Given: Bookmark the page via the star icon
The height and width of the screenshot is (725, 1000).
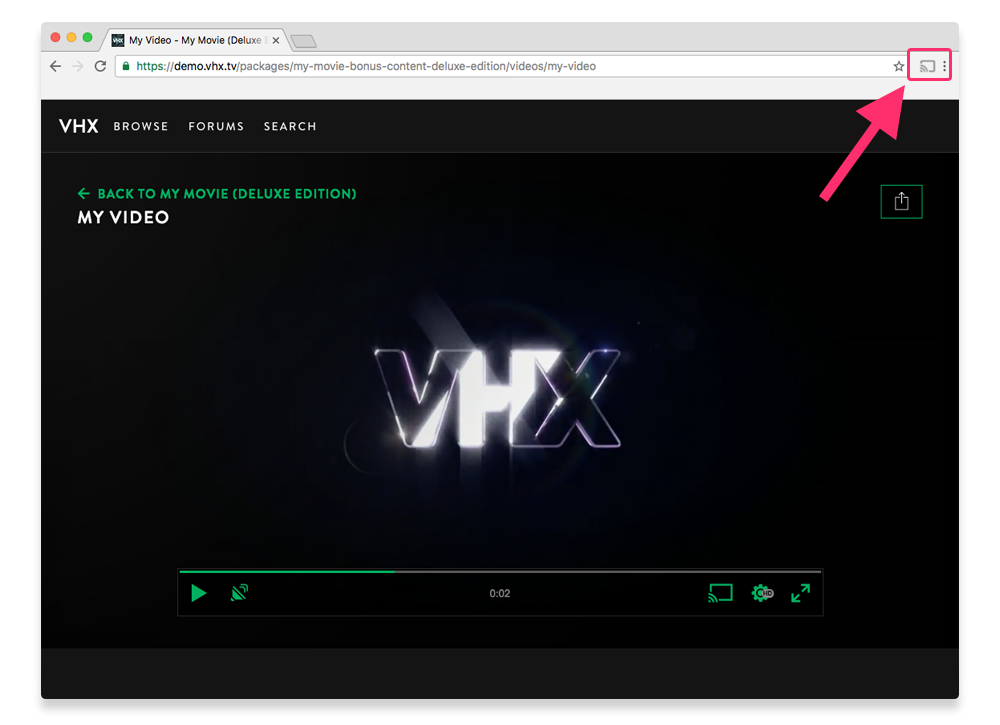Looking at the screenshot, I should click(x=898, y=66).
